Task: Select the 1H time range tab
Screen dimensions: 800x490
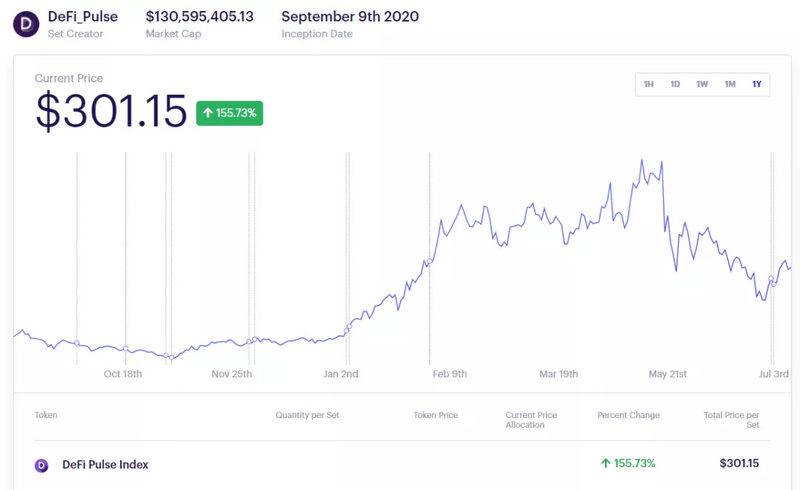Action: click(x=649, y=84)
